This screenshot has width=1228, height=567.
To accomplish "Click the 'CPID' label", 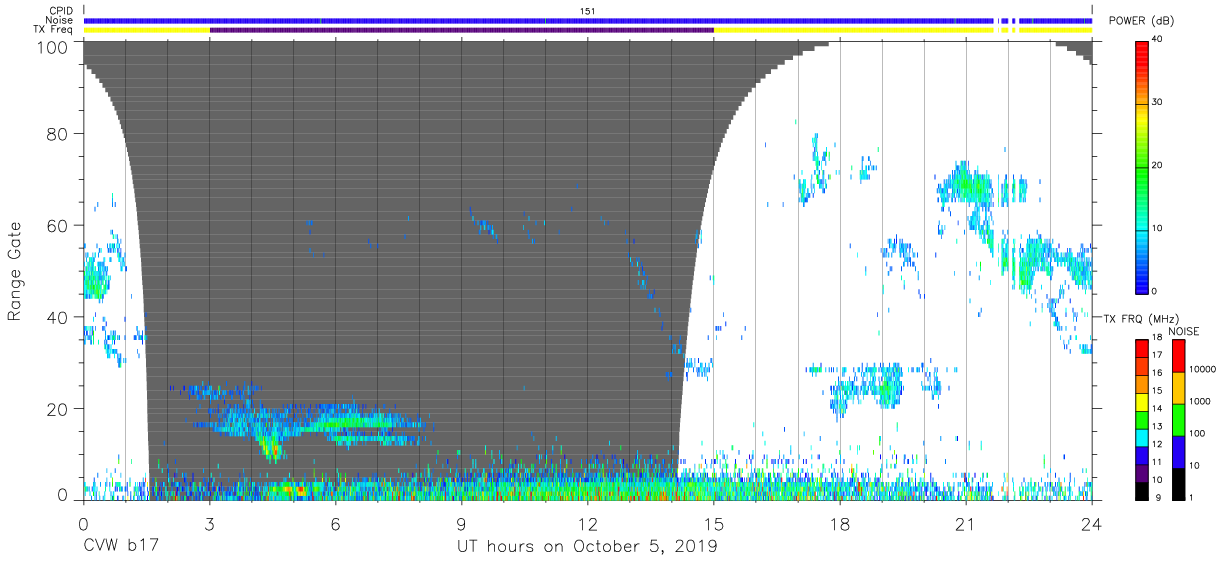I will 61,10.
